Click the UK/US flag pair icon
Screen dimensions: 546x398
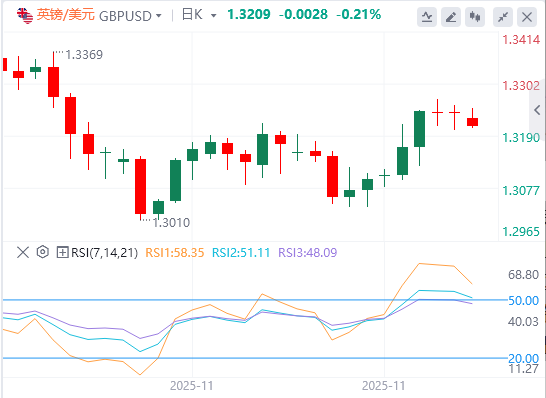(x=25, y=15)
